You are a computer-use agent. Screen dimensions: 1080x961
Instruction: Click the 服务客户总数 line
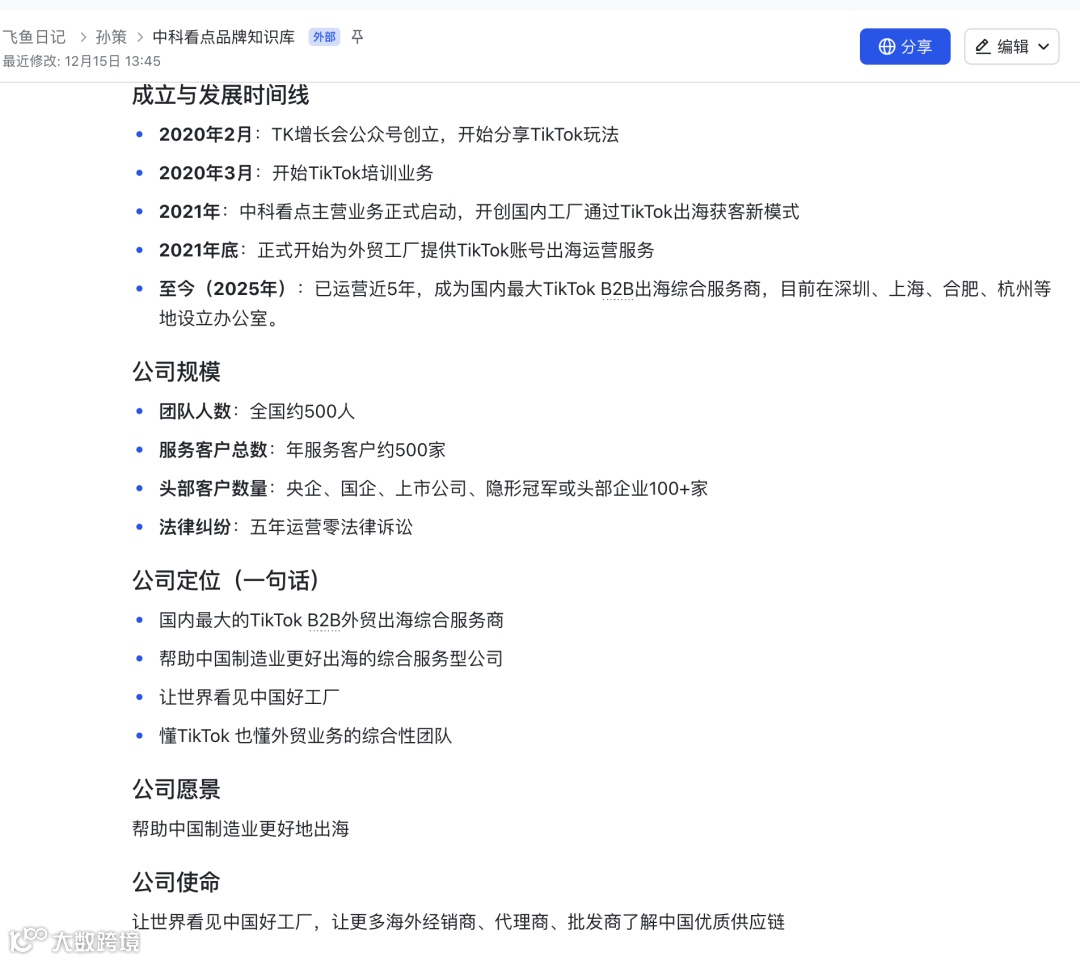coord(302,450)
